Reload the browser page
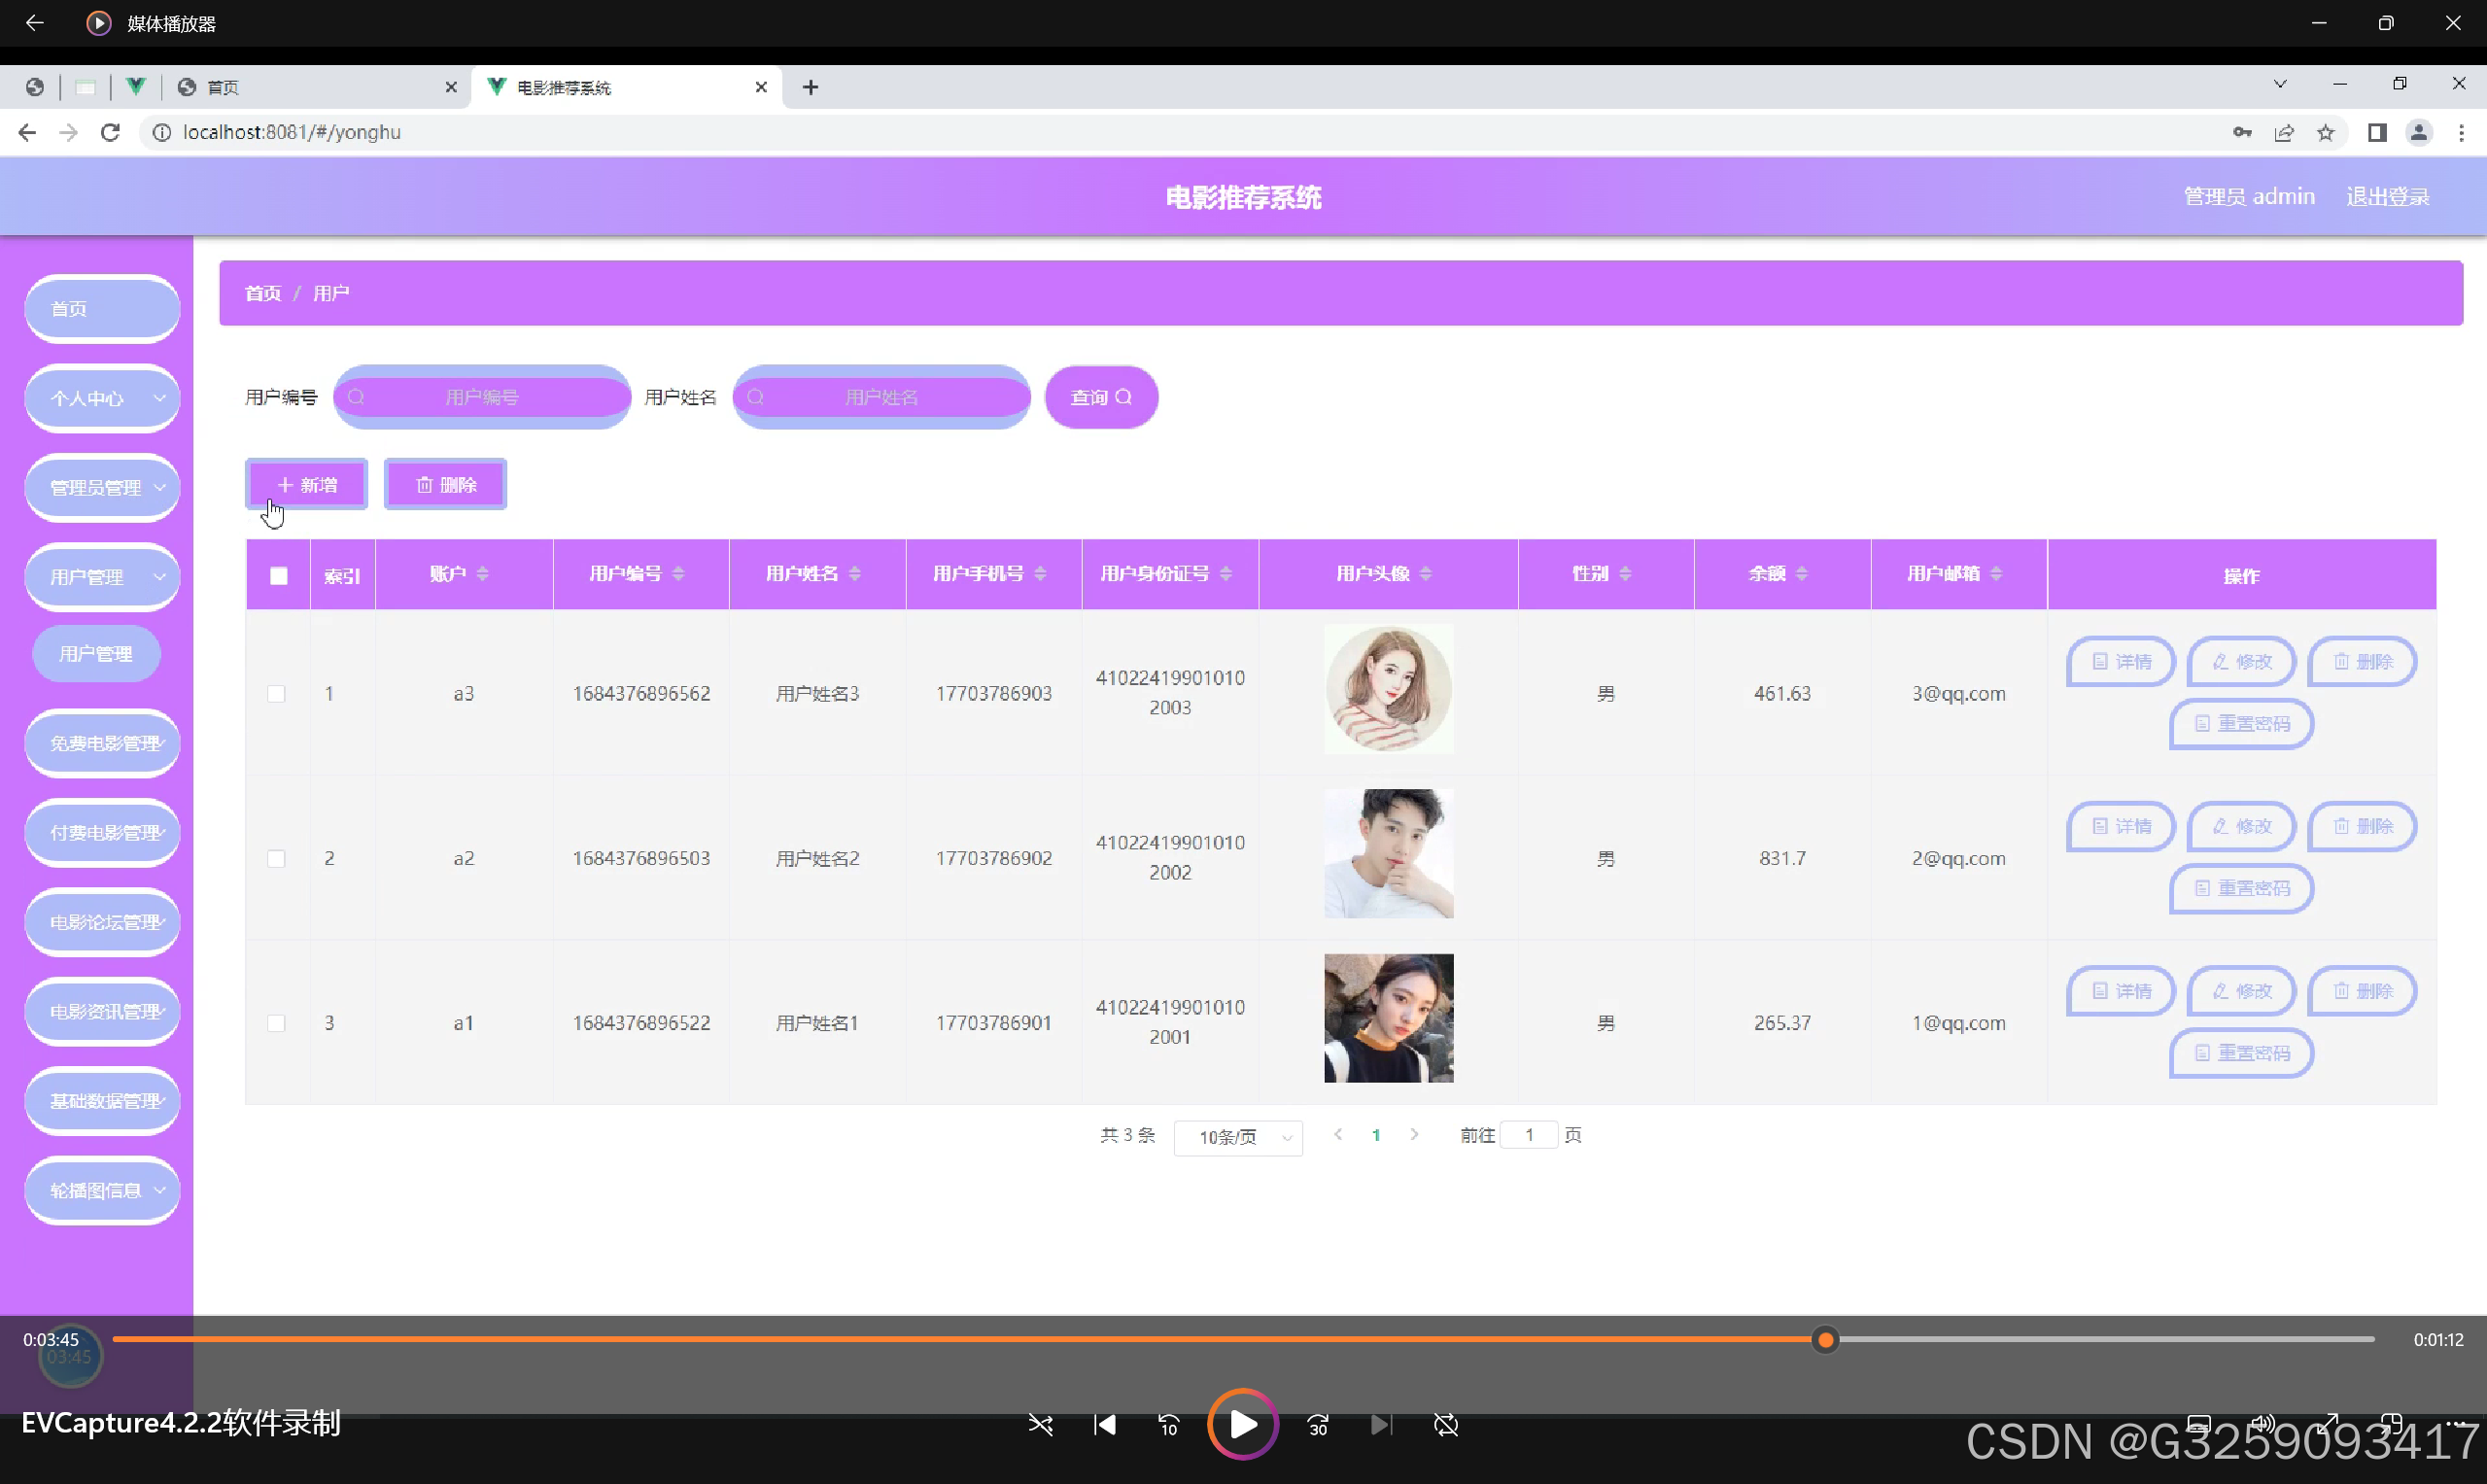Image resolution: width=2487 pixels, height=1484 pixels. pyautogui.click(x=110, y=132)
